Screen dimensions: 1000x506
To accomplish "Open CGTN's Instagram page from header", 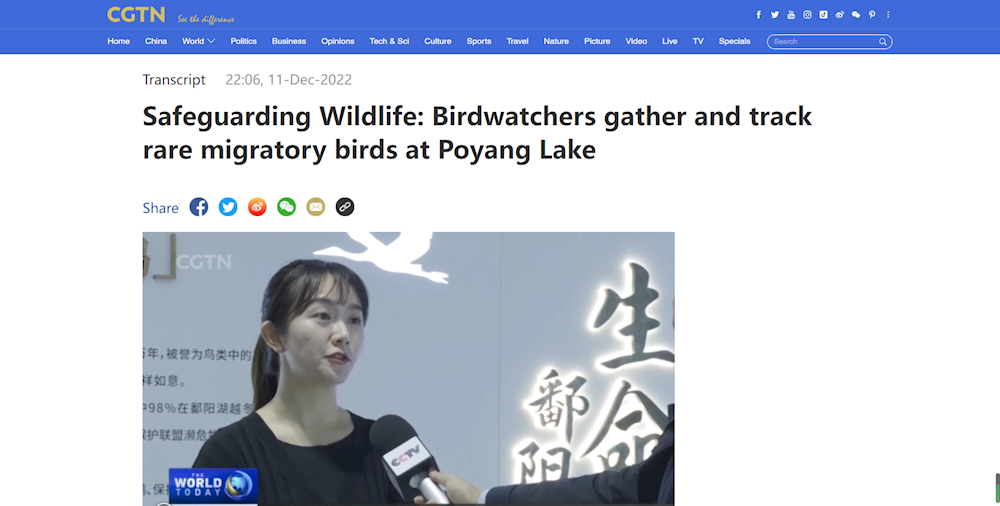I will click(x=807, y=15).
